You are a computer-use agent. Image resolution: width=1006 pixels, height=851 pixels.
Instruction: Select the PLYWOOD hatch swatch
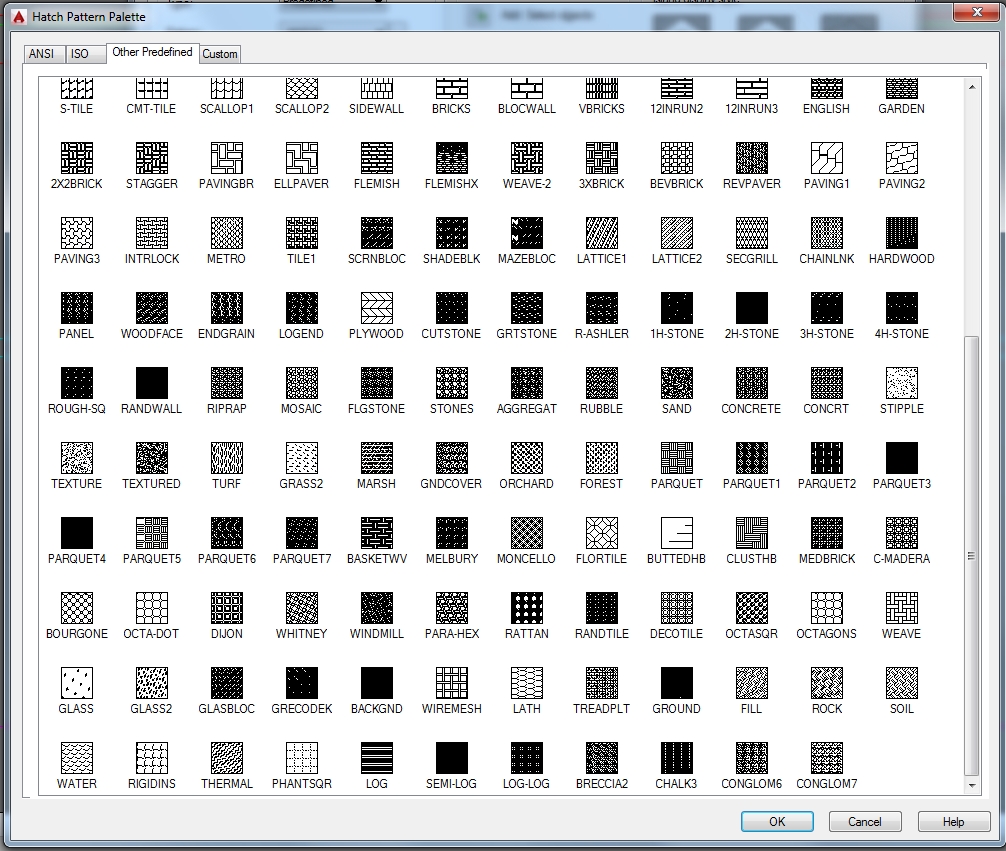tap(377, 308)
